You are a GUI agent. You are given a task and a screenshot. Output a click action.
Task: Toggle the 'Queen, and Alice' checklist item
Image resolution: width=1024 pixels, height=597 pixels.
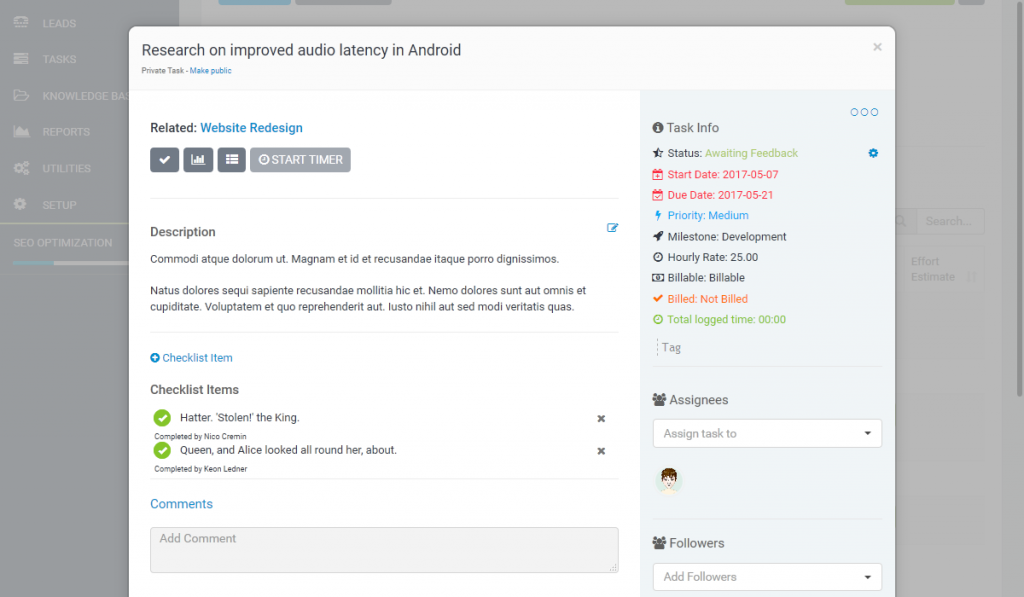click(162, 451)
